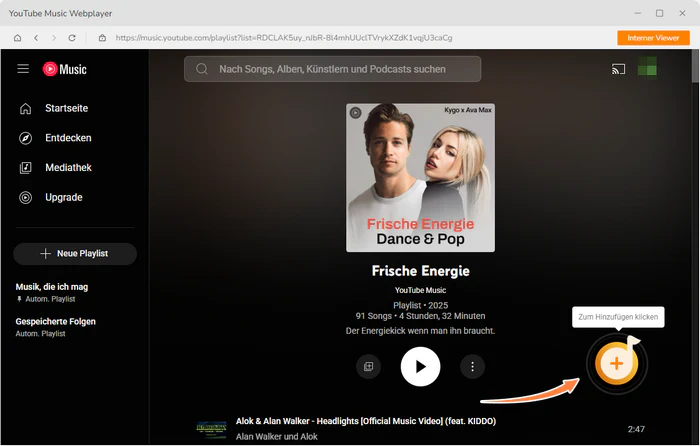
Task: Click the orange add-music plus button
Action: (x=617, y=363)
